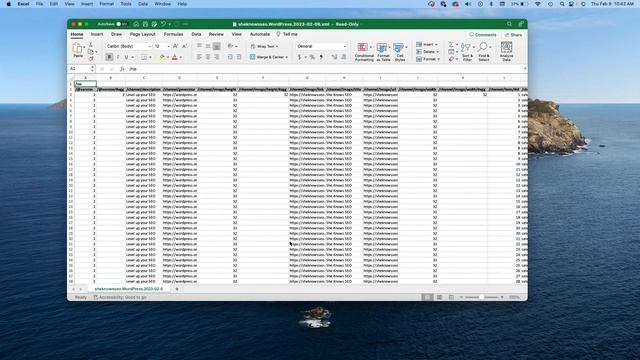The image size is (640, 360).
Task: Open the Insert cells dropdown
Action: (x=427, y=44)
